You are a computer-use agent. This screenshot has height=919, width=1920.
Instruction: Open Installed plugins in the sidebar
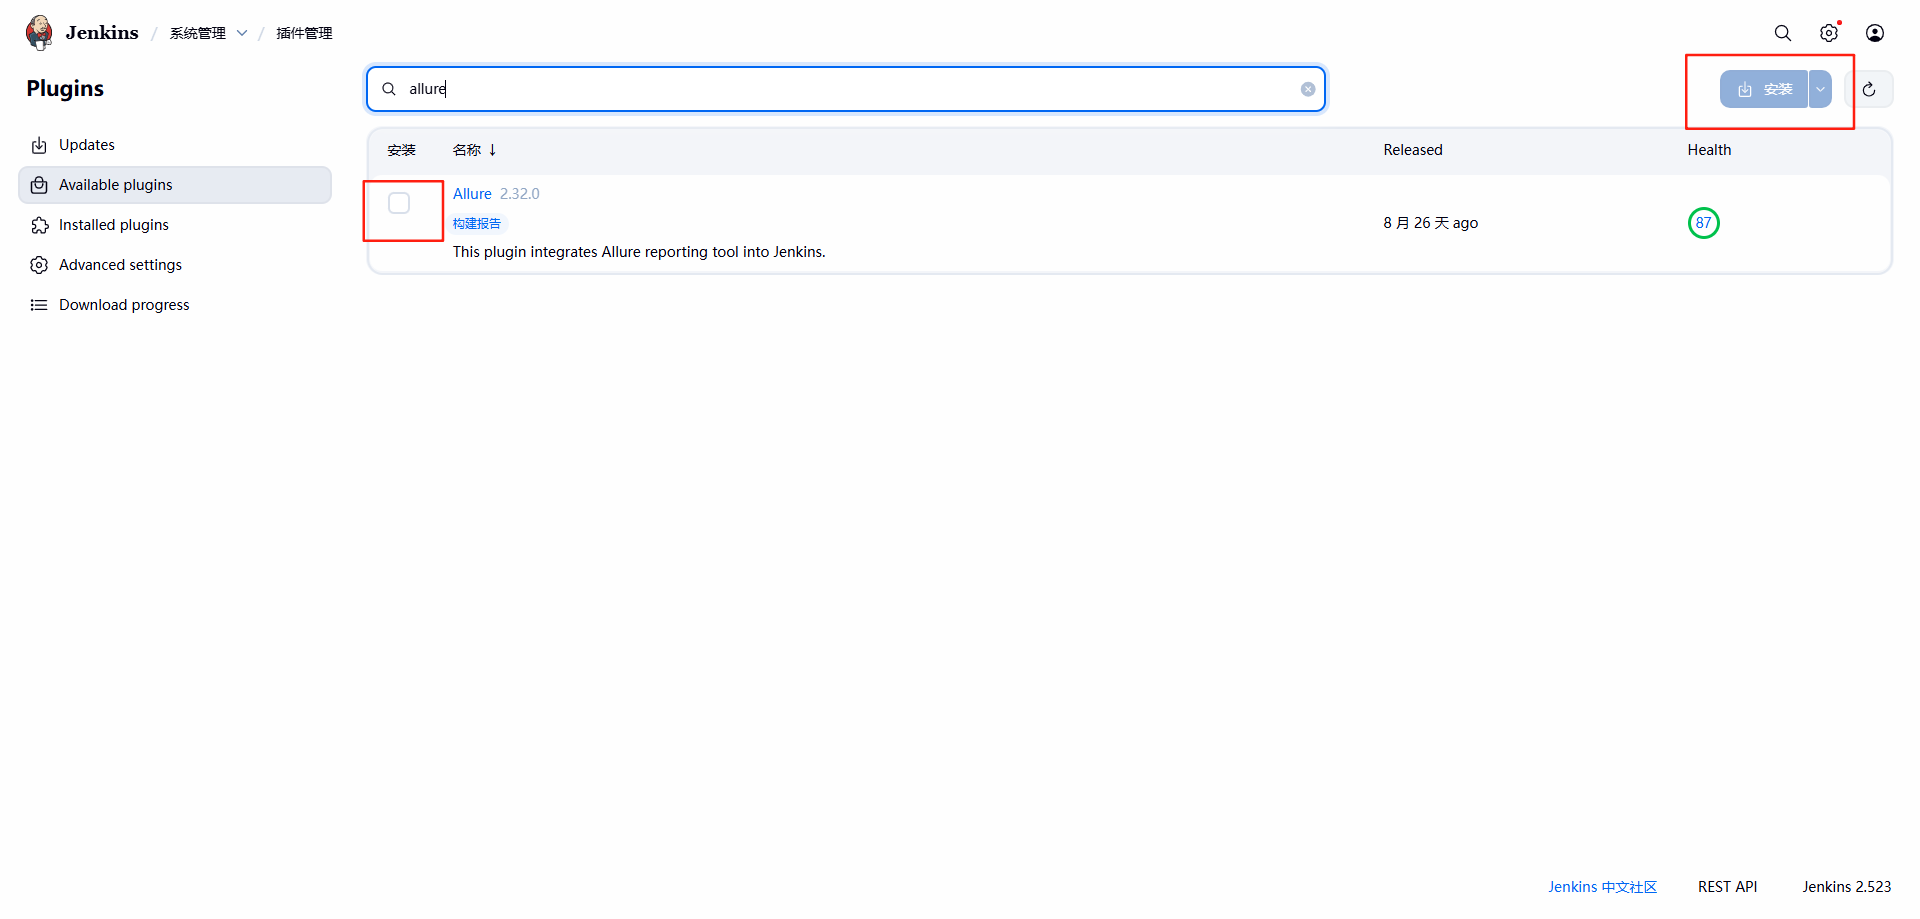(175, 225)
